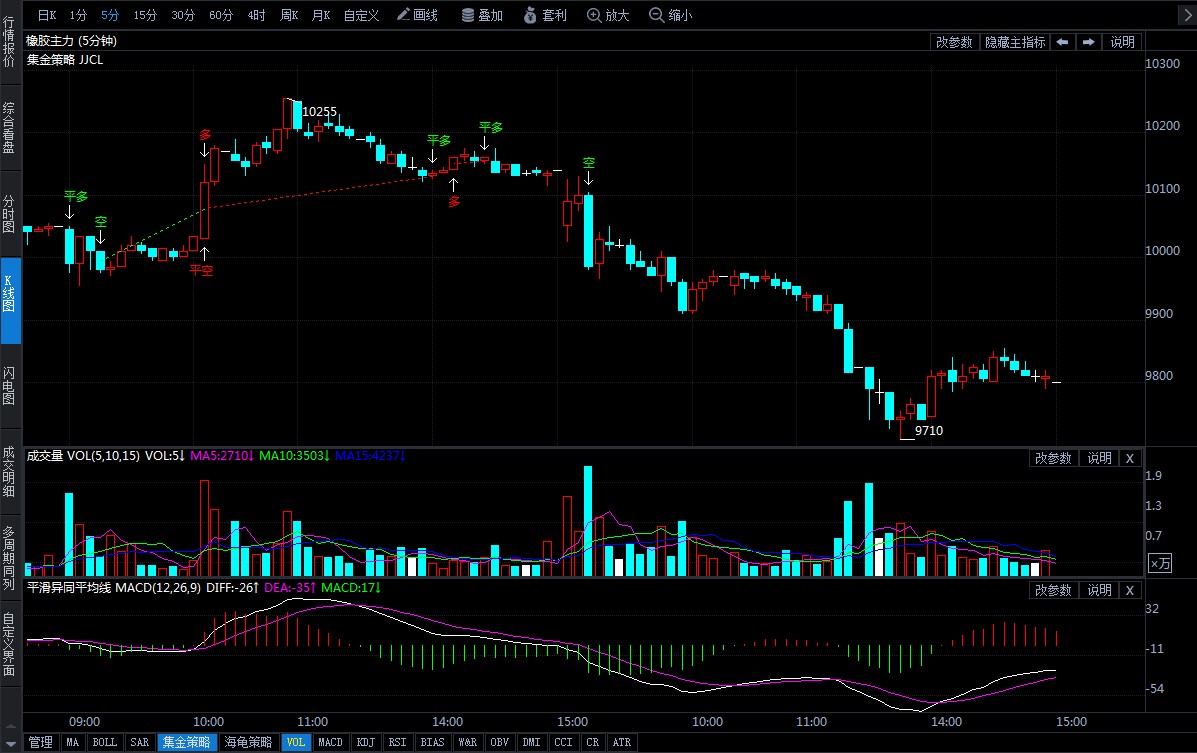1197x753 pixels.
Task: Zoom out with 缩小
Action: 670,15
